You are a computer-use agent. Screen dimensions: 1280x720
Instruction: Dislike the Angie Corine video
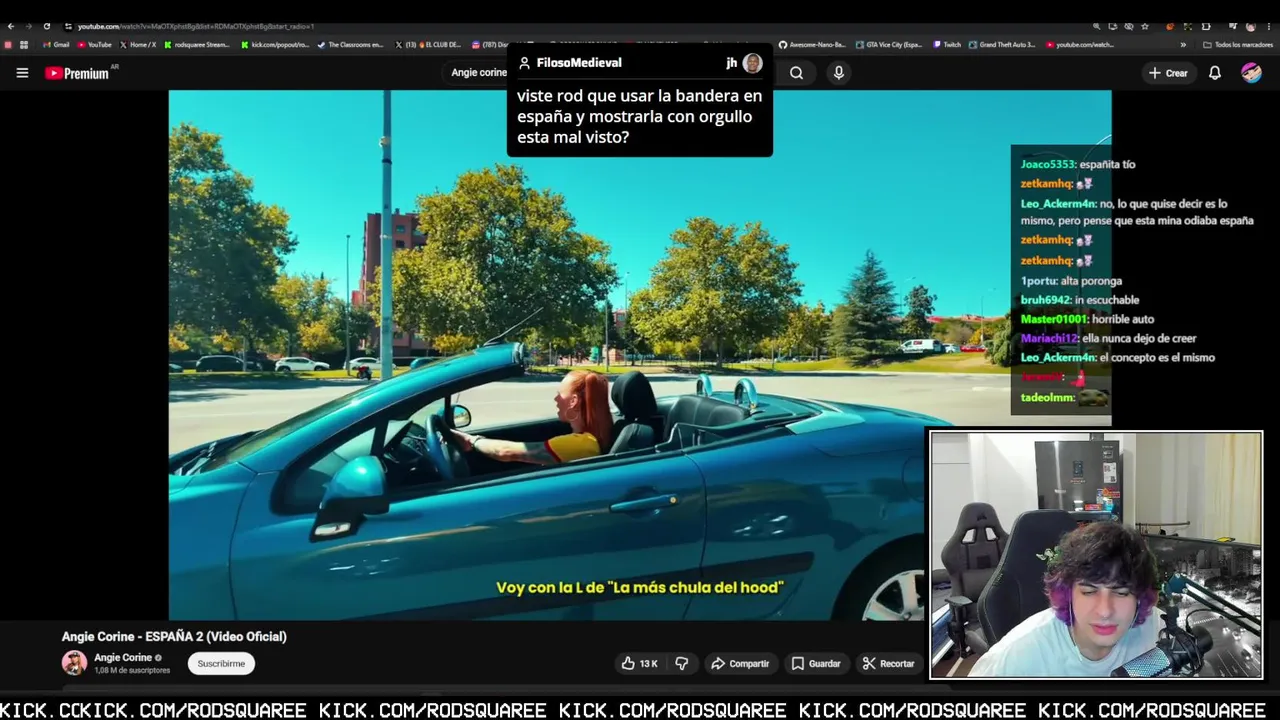[x=682, y=663]
